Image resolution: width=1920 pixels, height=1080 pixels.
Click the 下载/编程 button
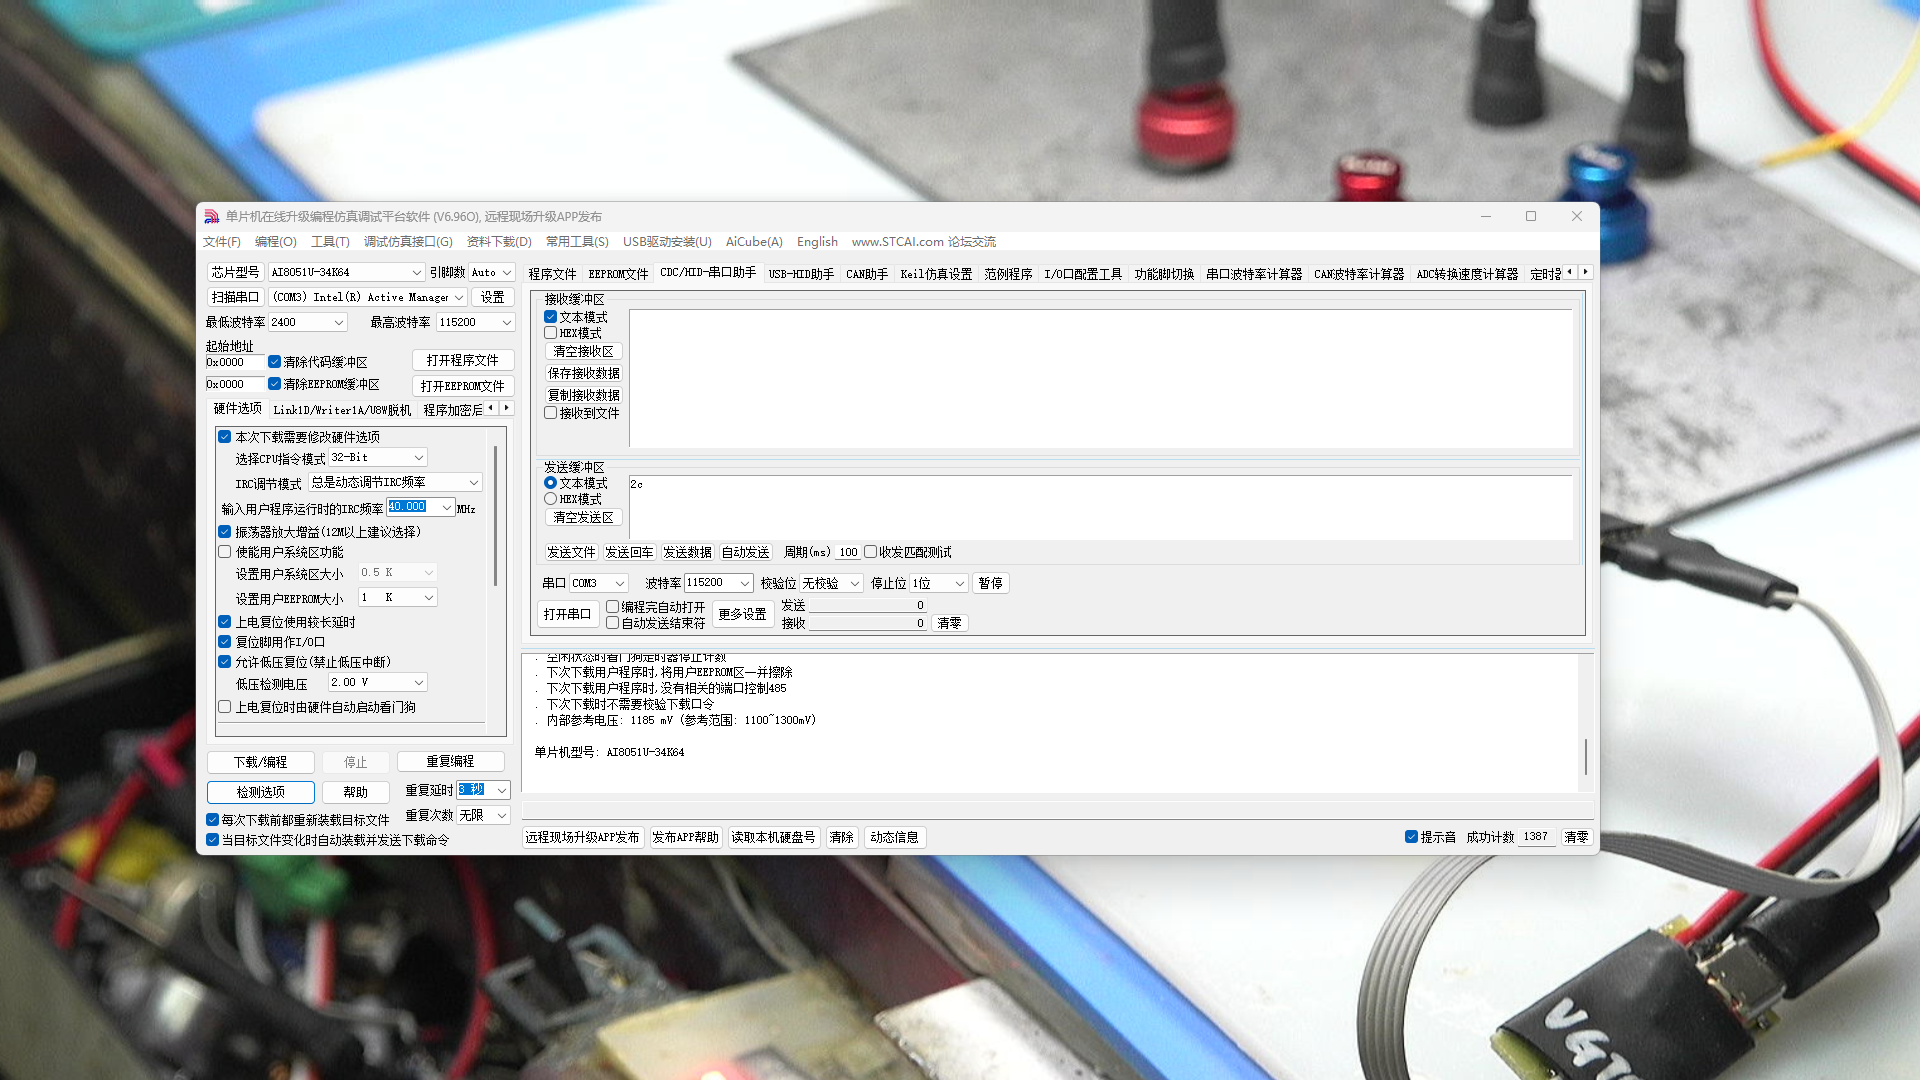pyautogui.click(x=260, y=762)
